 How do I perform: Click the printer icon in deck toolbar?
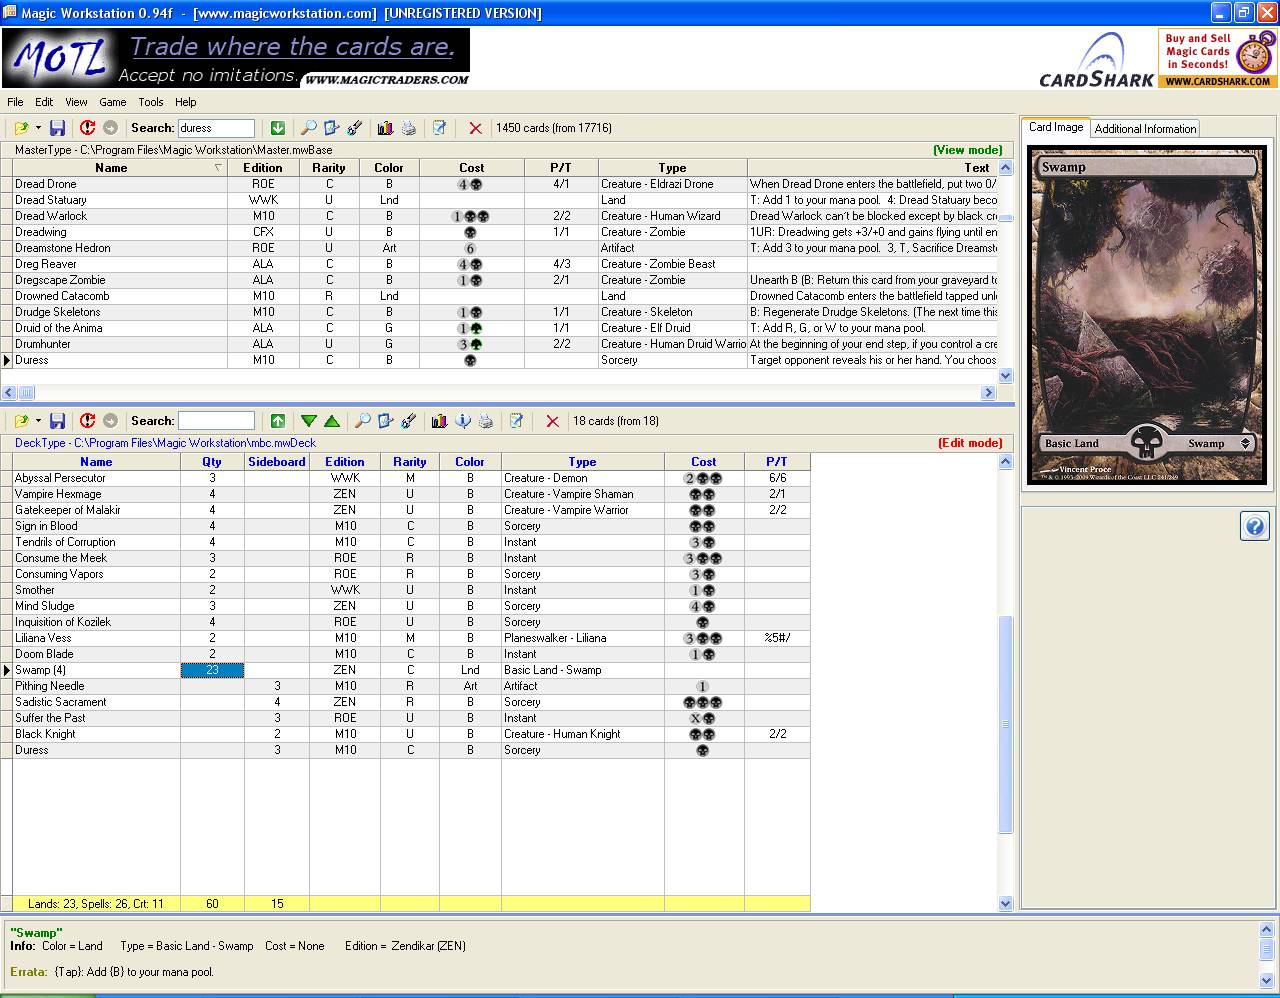485,421
